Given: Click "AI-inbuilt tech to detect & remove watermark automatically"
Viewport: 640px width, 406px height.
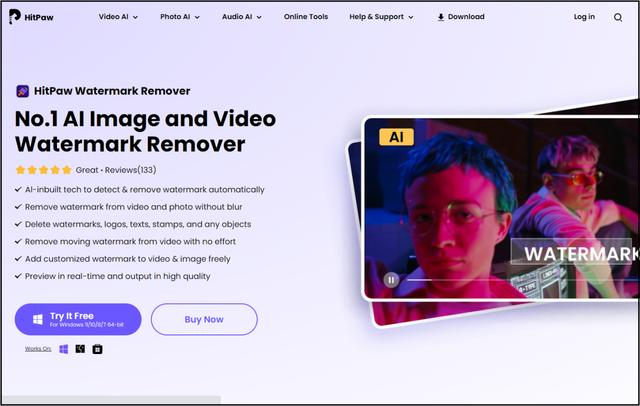Looking at the screenshot, I should [144, 190].
